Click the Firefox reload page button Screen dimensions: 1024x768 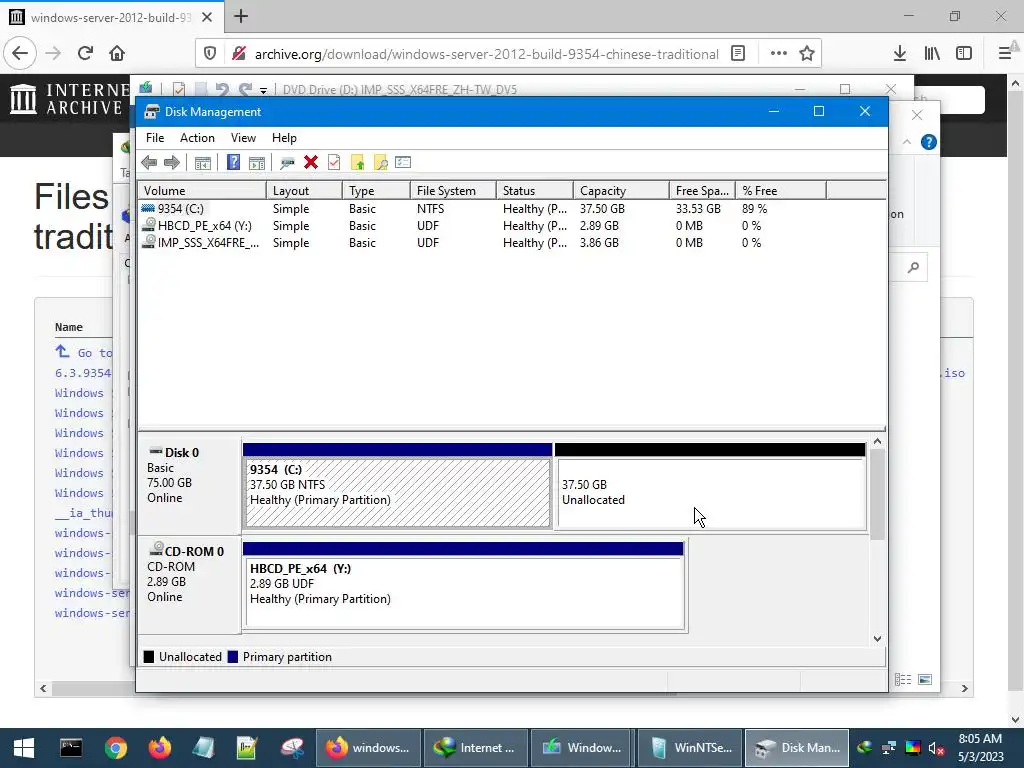(85, 54)
